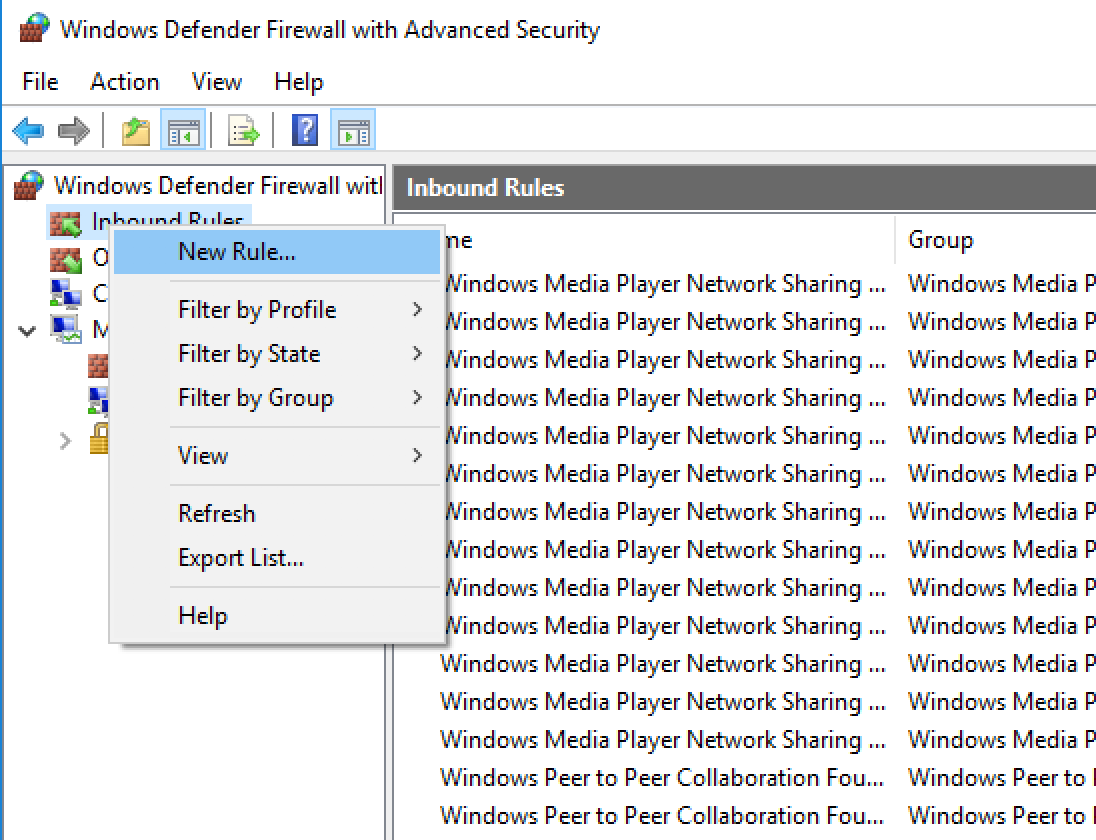Select Windows Defender Firewall root tree item

tap(217, 186)
